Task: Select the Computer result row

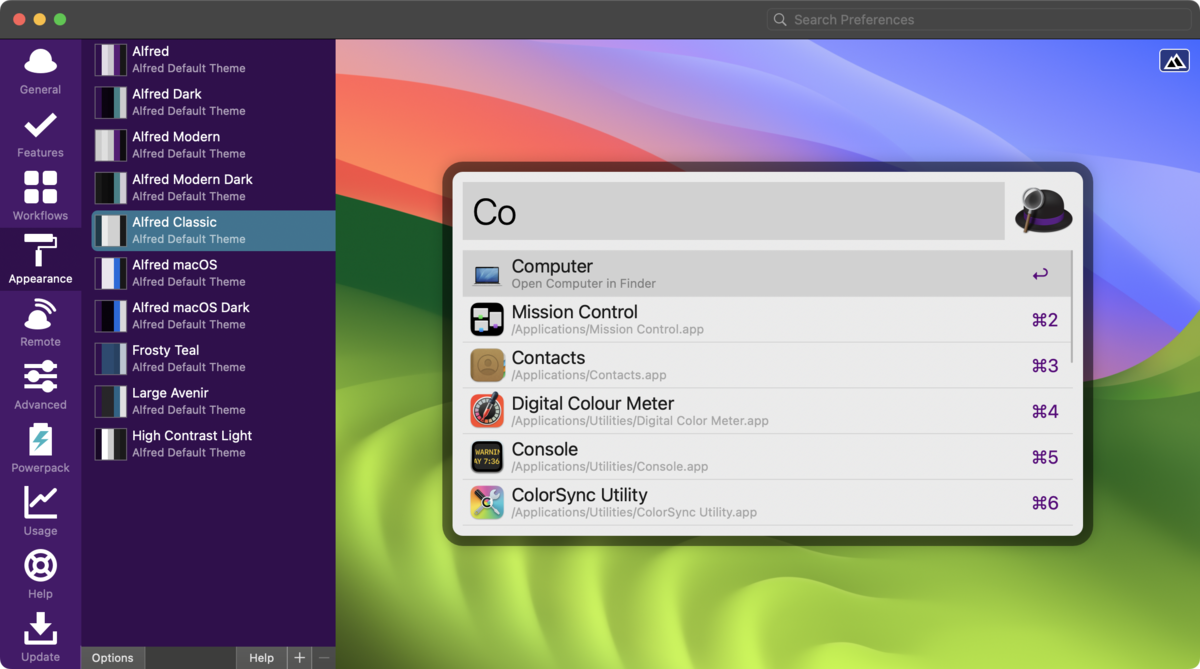Action: (x=766, y=274)
